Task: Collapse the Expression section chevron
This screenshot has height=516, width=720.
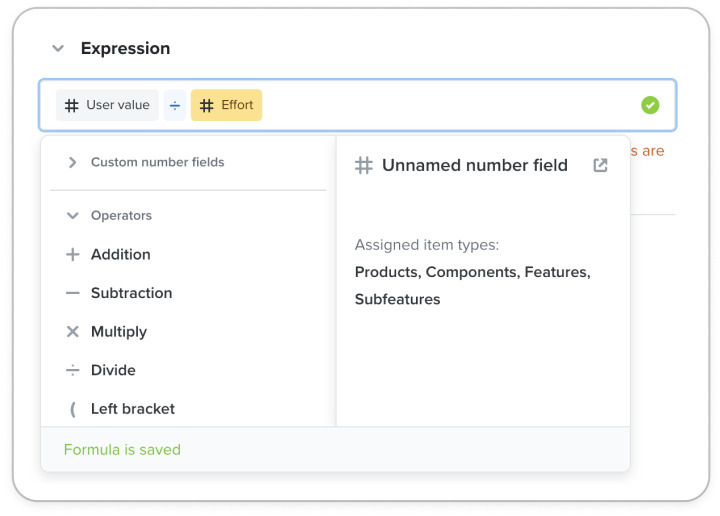Action: (58, 48)
